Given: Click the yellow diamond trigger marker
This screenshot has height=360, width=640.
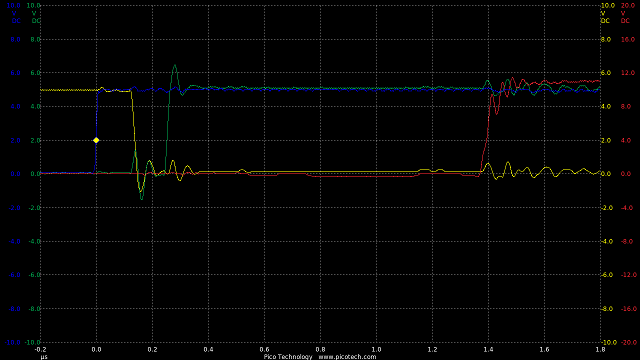Looking at the screenshot, I should 96,140.
